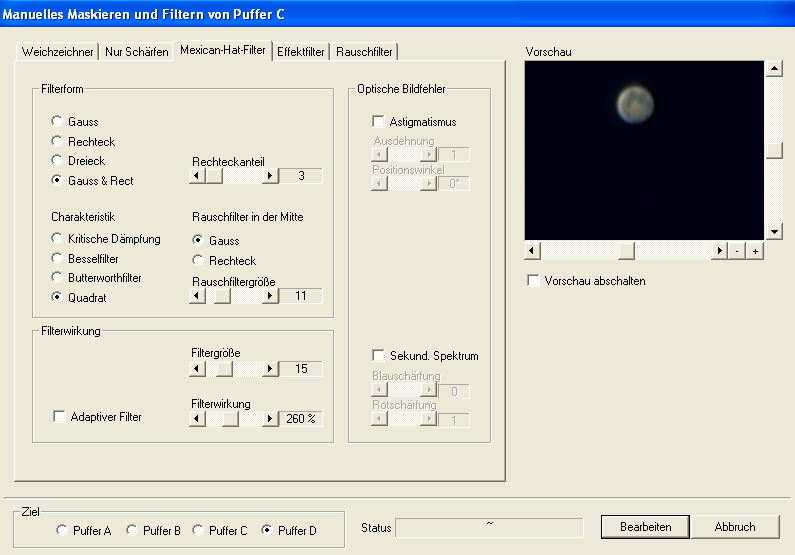
Task: Click right arrow of Rechteckanteil slider
Action: coord(269,176)
